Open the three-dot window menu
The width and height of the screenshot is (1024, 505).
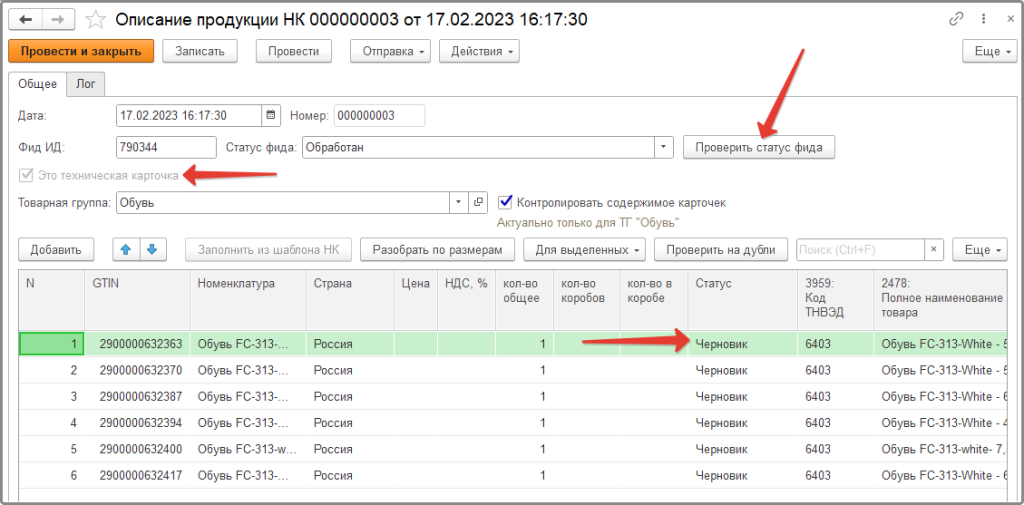click(x=983, y=19)
